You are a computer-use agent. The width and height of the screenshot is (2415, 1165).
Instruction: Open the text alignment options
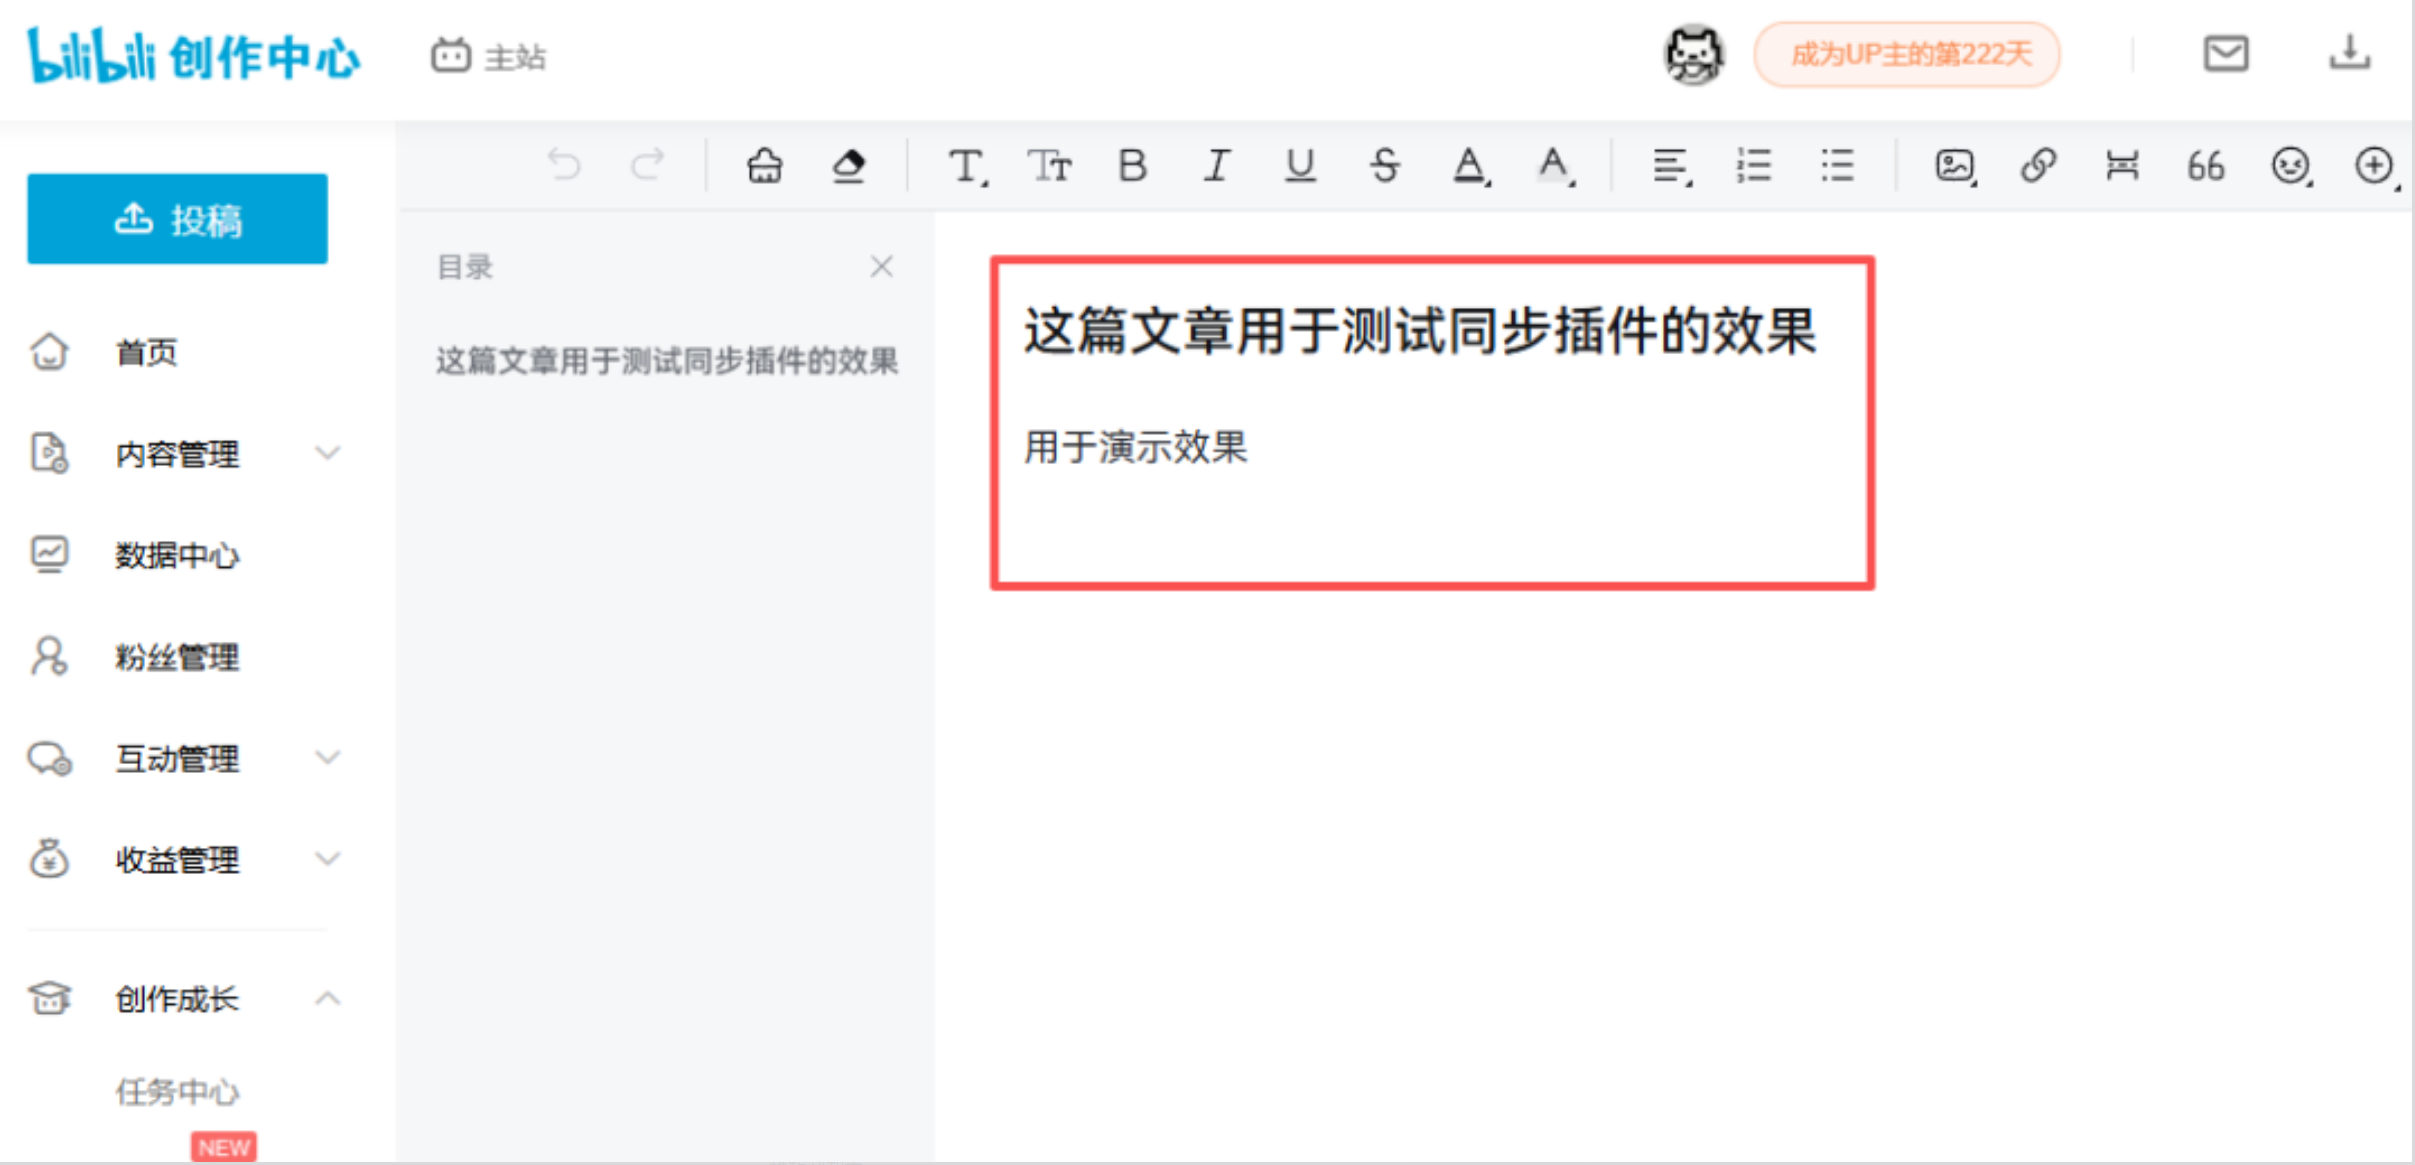pyautogui.click(x=1672, y=166)
